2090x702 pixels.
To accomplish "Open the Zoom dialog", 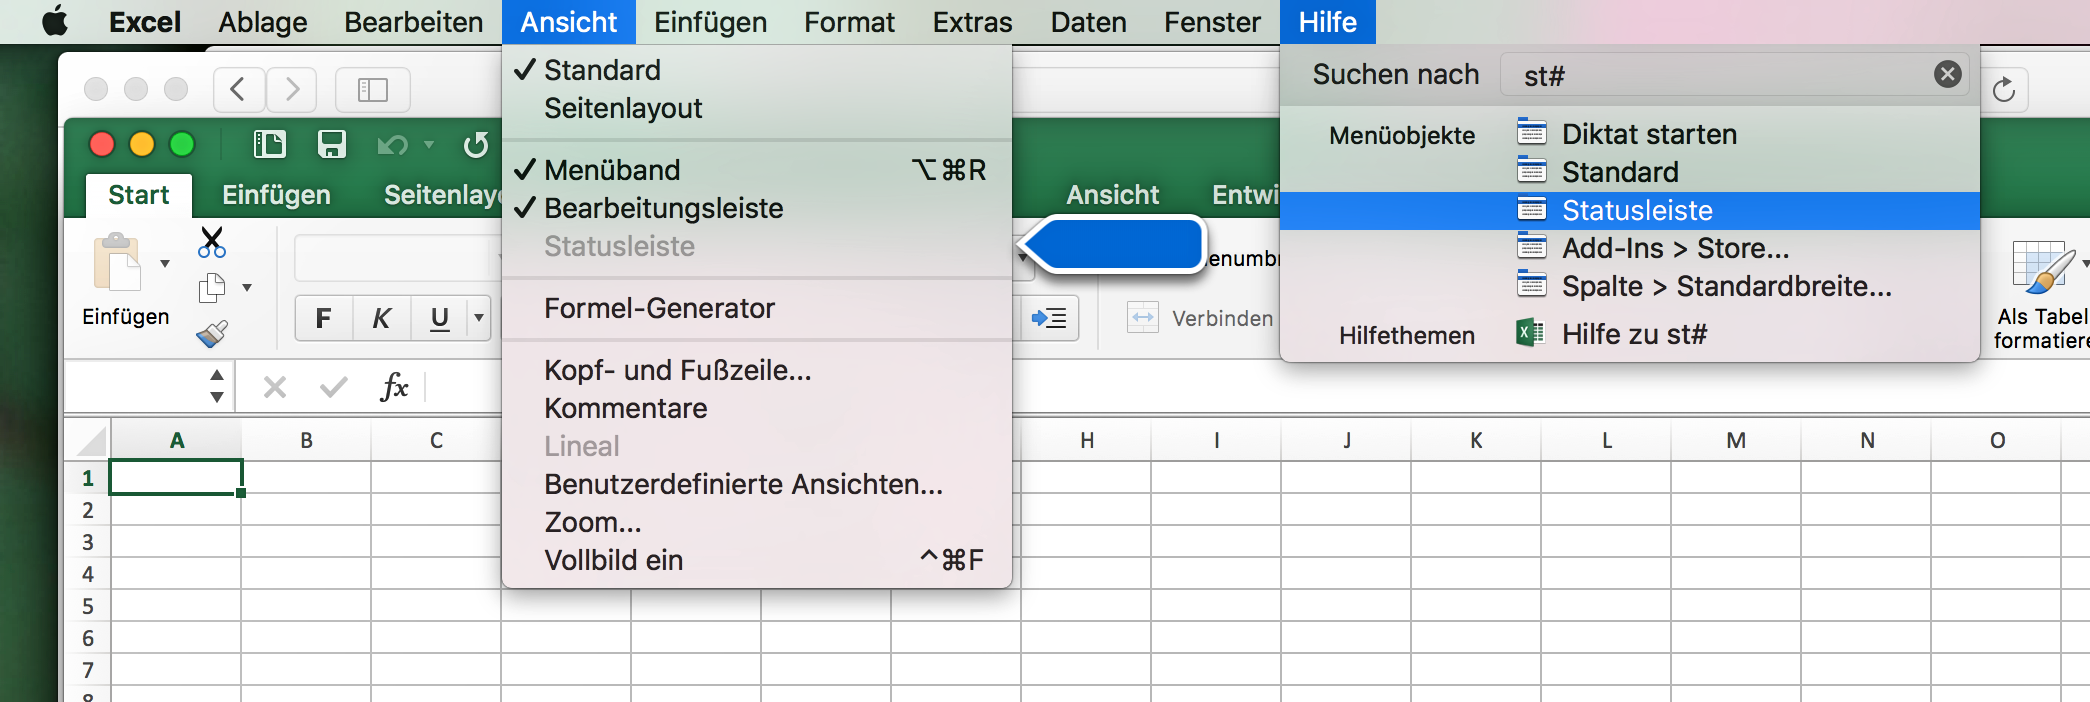I will click(757, 522).
